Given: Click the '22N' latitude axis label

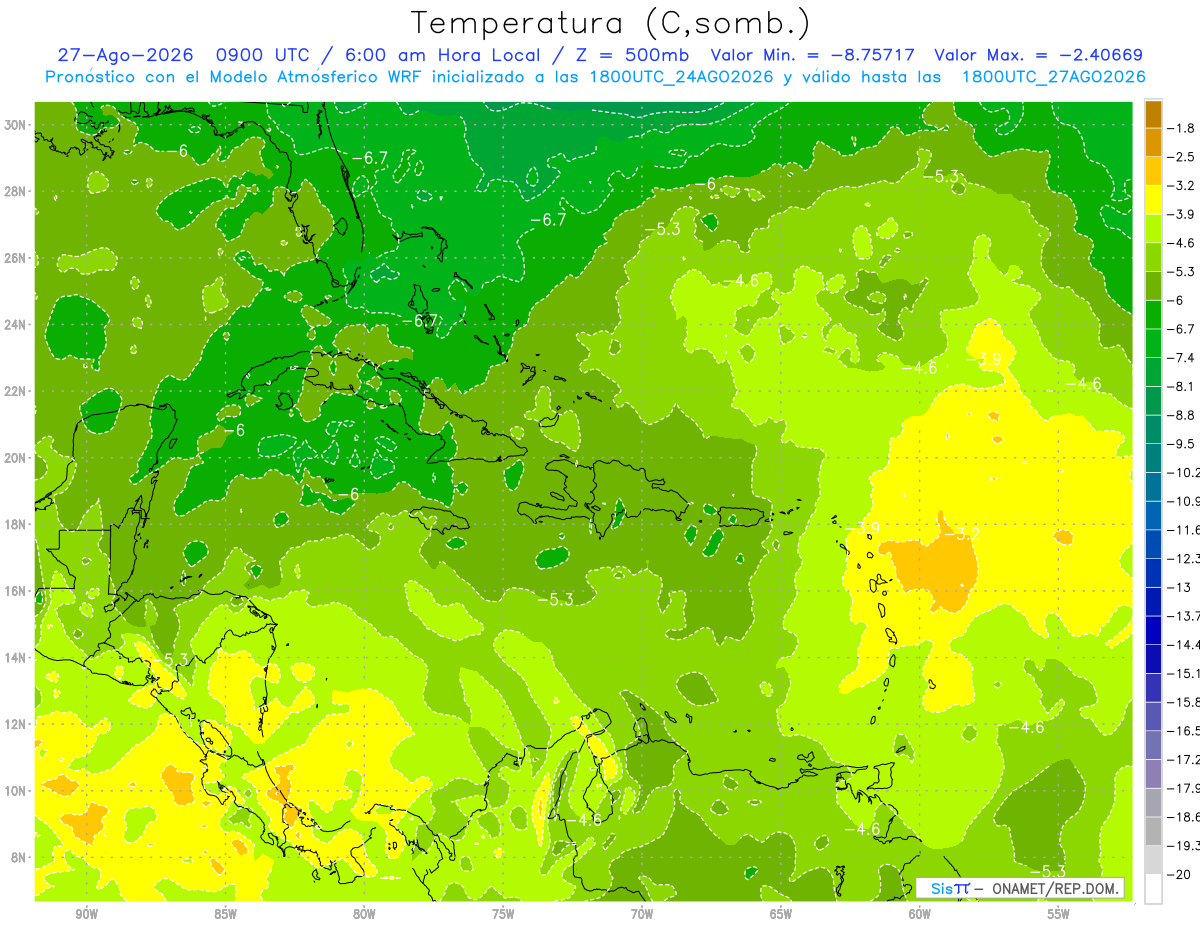Looking at the screenshot, I should [x=17, y=391].
